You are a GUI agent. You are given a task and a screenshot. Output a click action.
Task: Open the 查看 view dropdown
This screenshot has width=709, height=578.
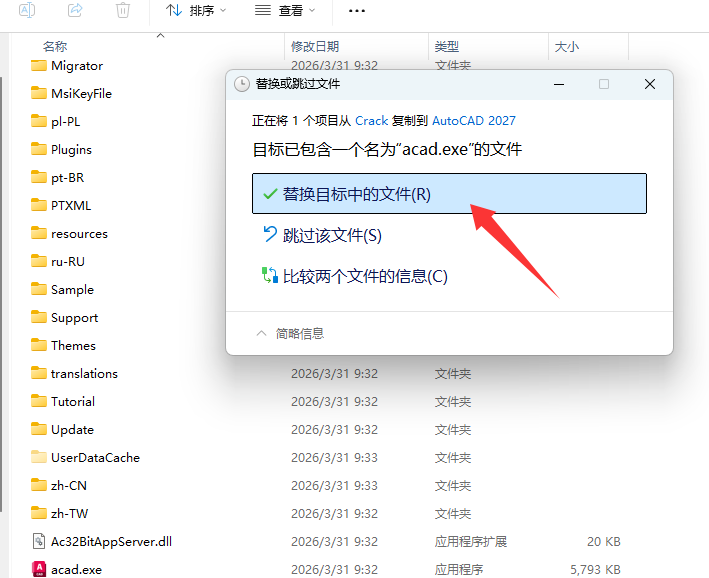coord(285,10)
